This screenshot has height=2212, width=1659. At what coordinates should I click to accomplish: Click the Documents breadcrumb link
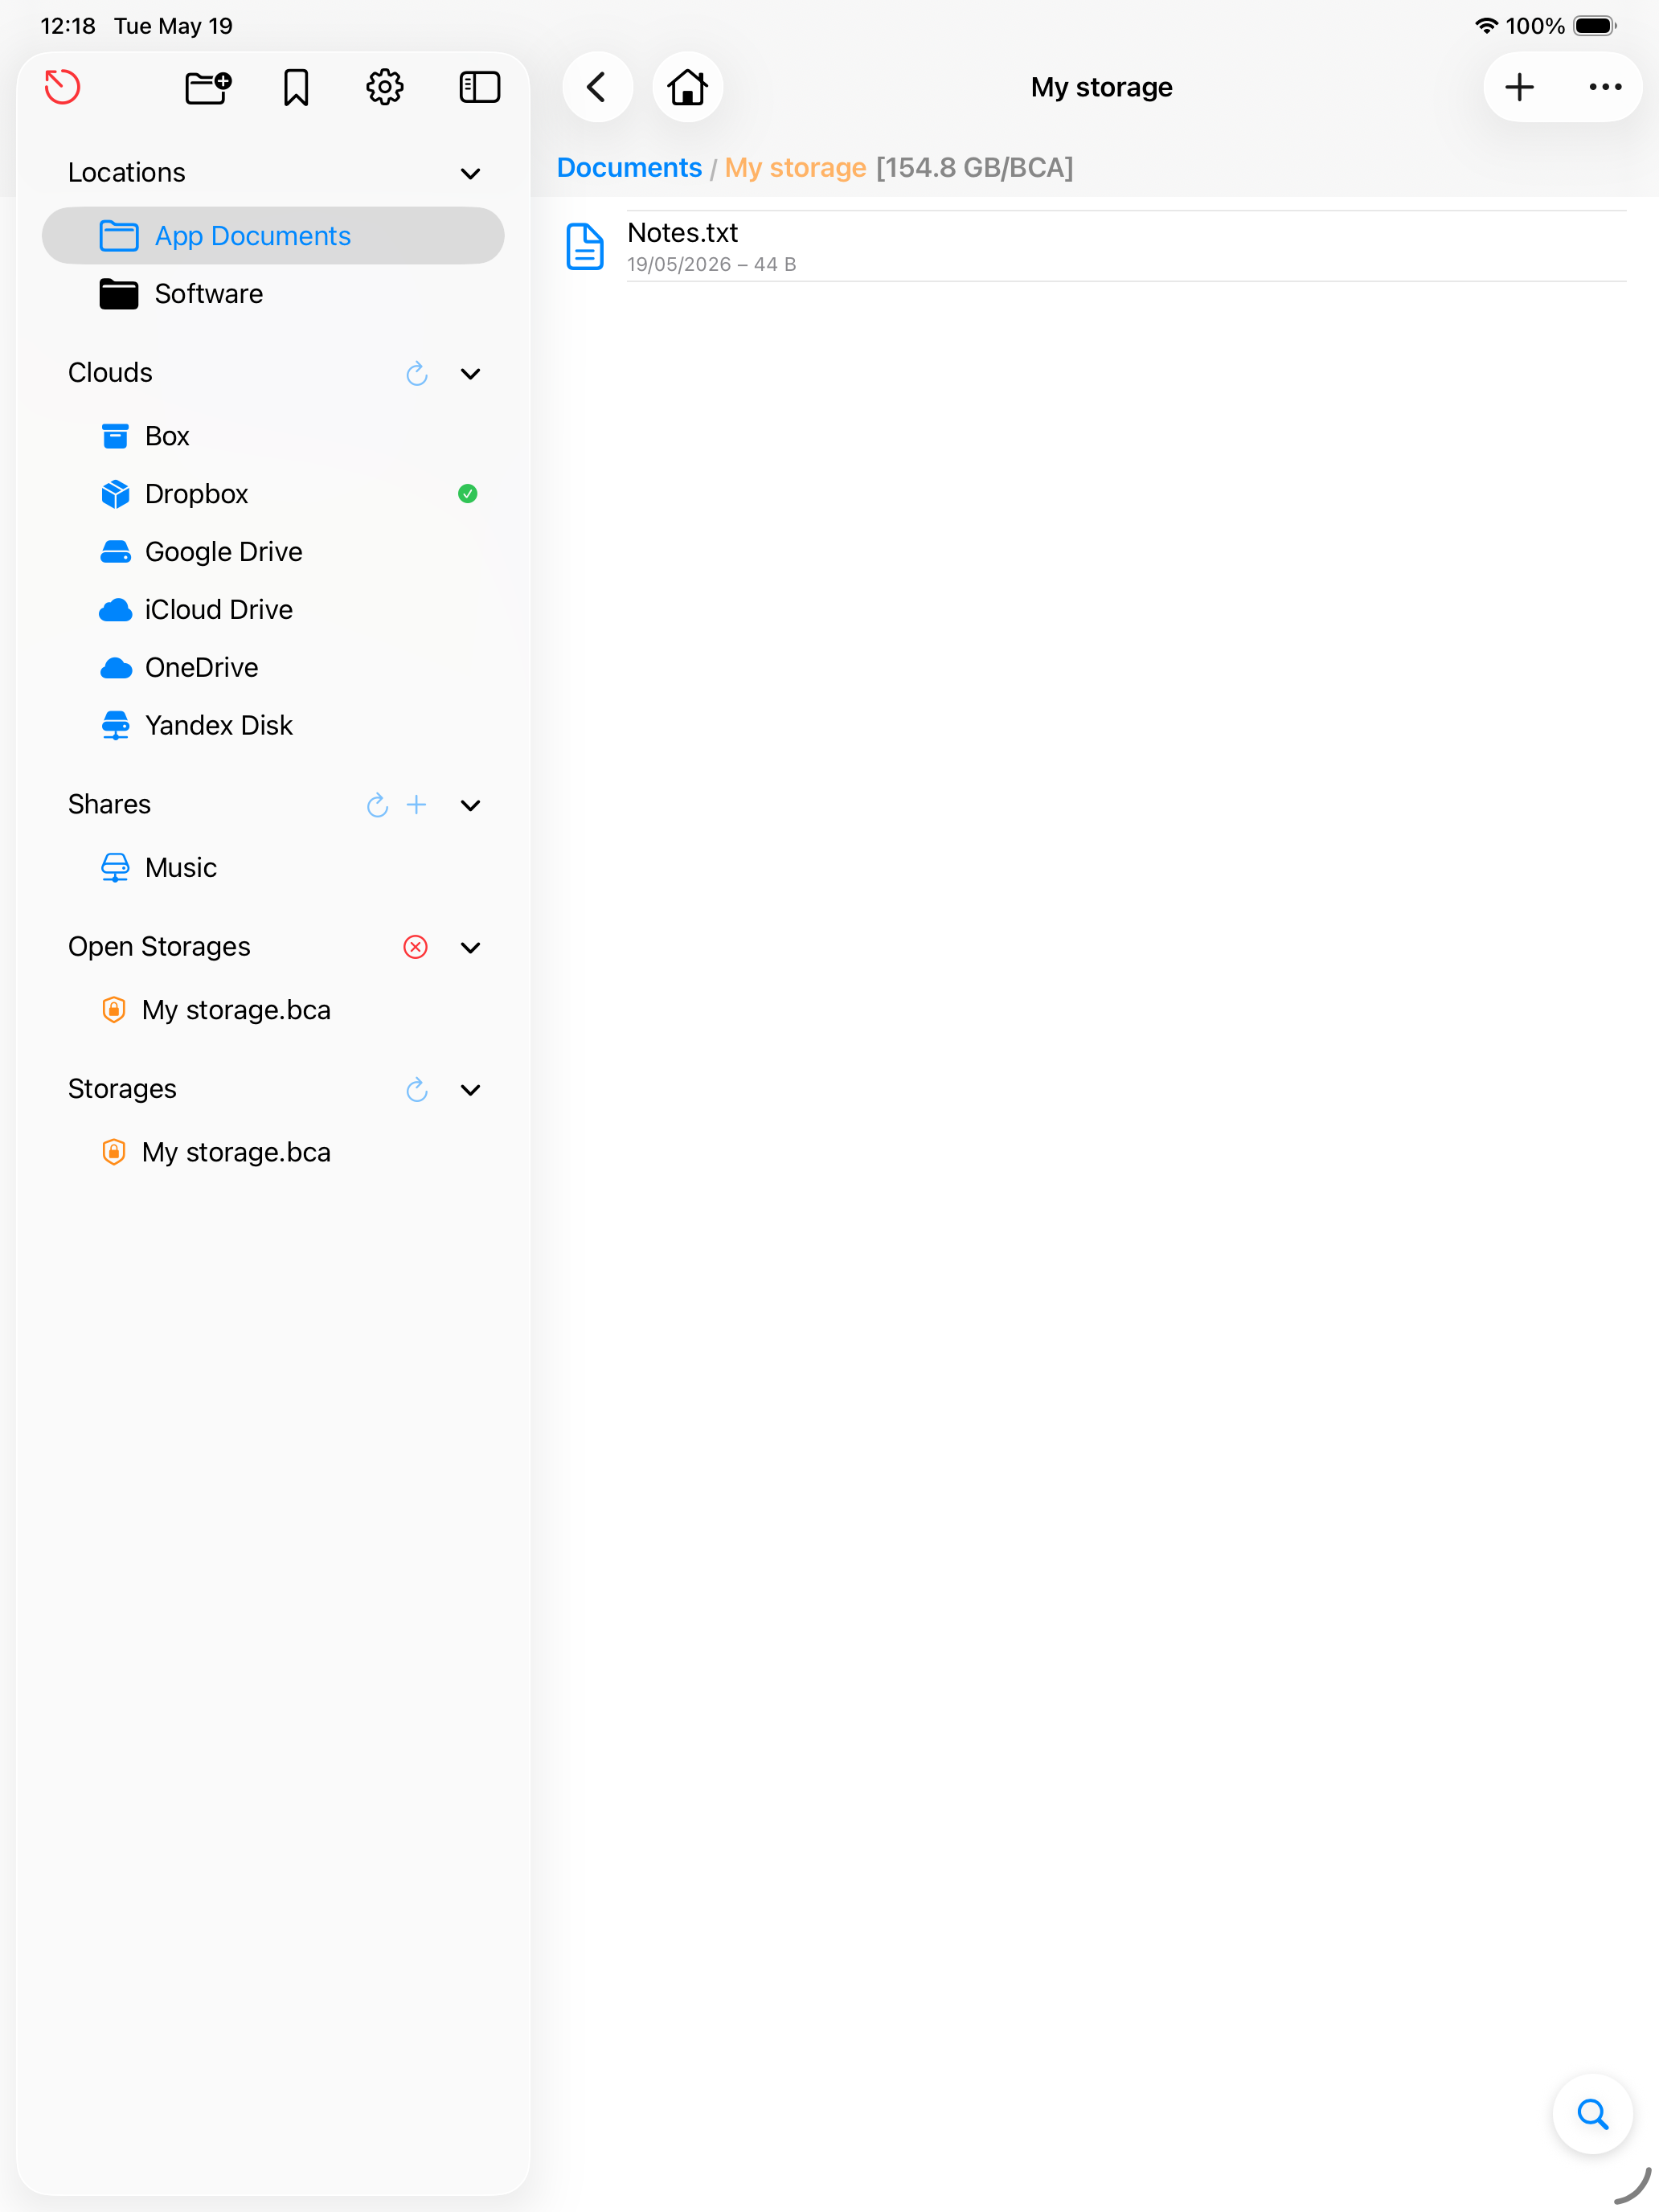click(x=629, y=167)
